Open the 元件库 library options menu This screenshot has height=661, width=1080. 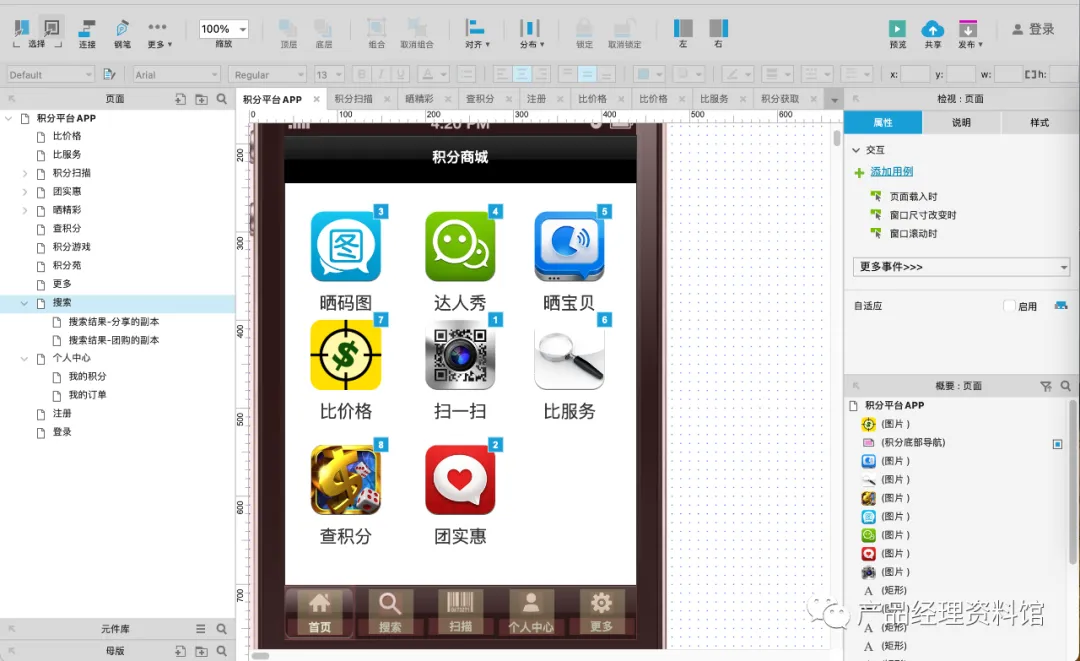click(200, 629)
